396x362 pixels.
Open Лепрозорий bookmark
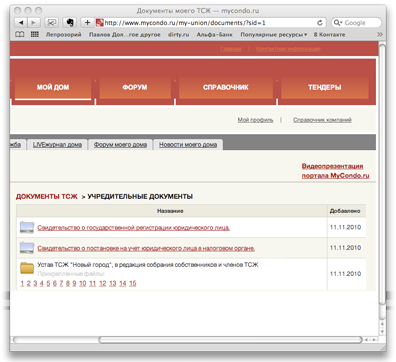tap(63, 34)
